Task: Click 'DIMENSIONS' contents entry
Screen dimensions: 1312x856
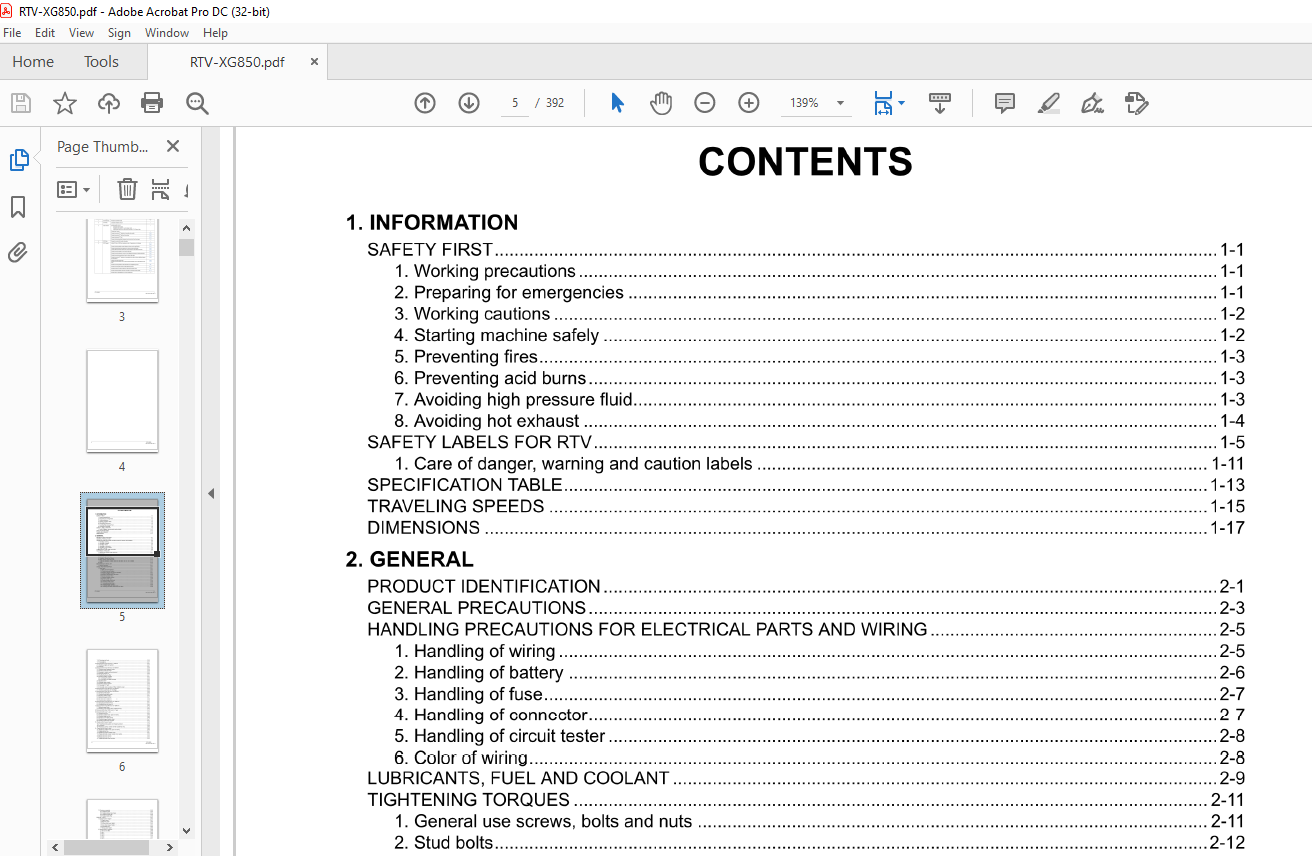Action: click(x=806, y=528)
